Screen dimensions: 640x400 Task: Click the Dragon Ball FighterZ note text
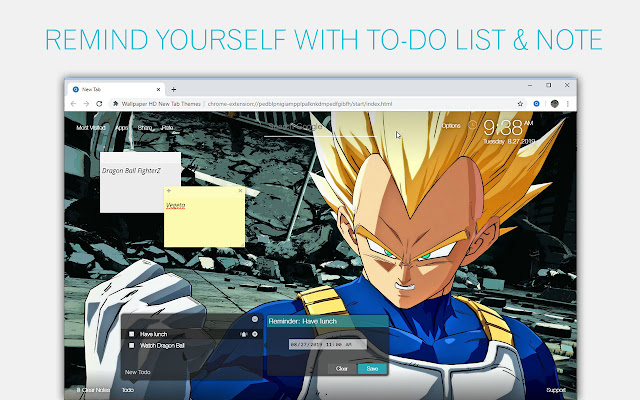131,171
